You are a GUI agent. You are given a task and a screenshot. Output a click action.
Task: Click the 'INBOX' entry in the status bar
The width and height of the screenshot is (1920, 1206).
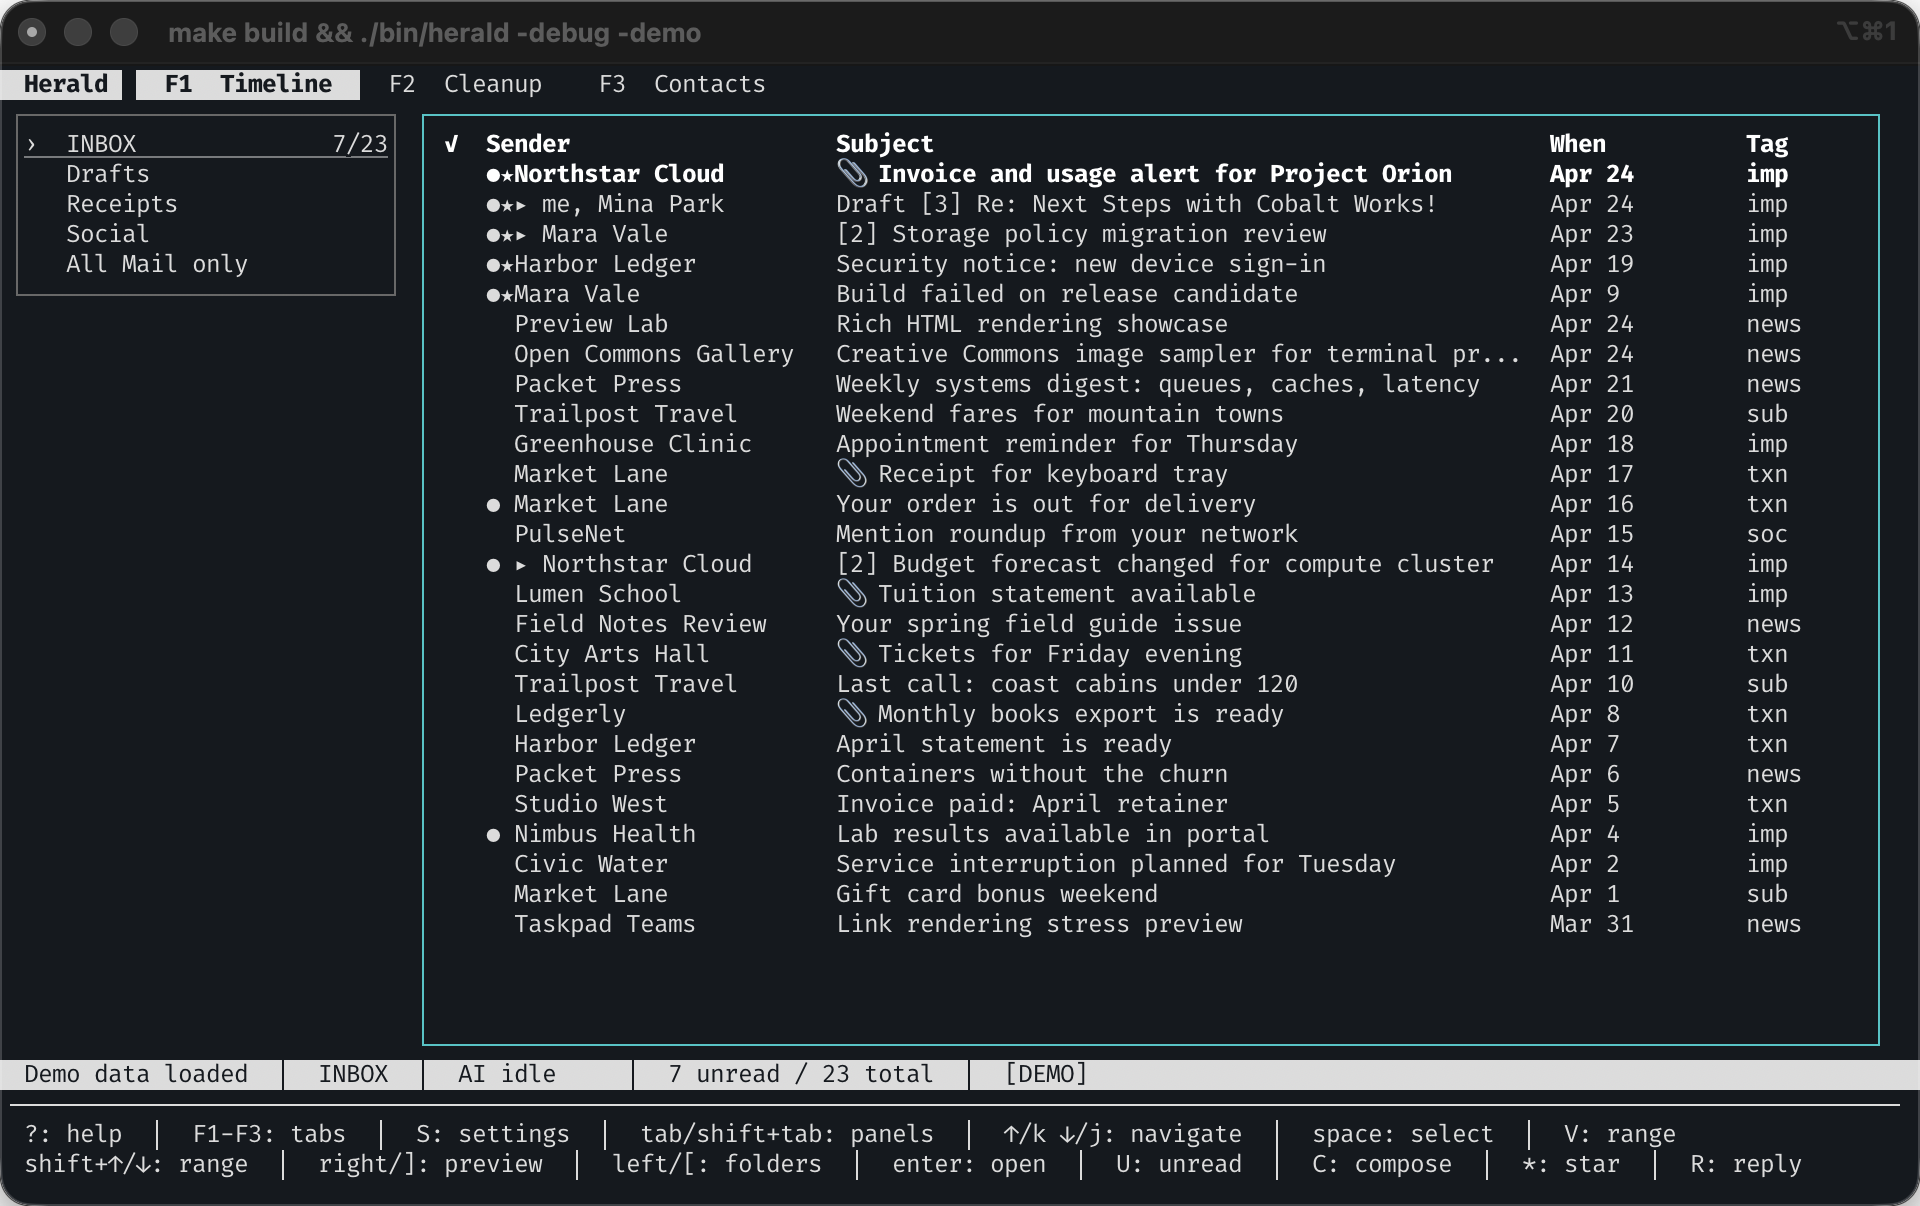click(x=353, y=1074)
